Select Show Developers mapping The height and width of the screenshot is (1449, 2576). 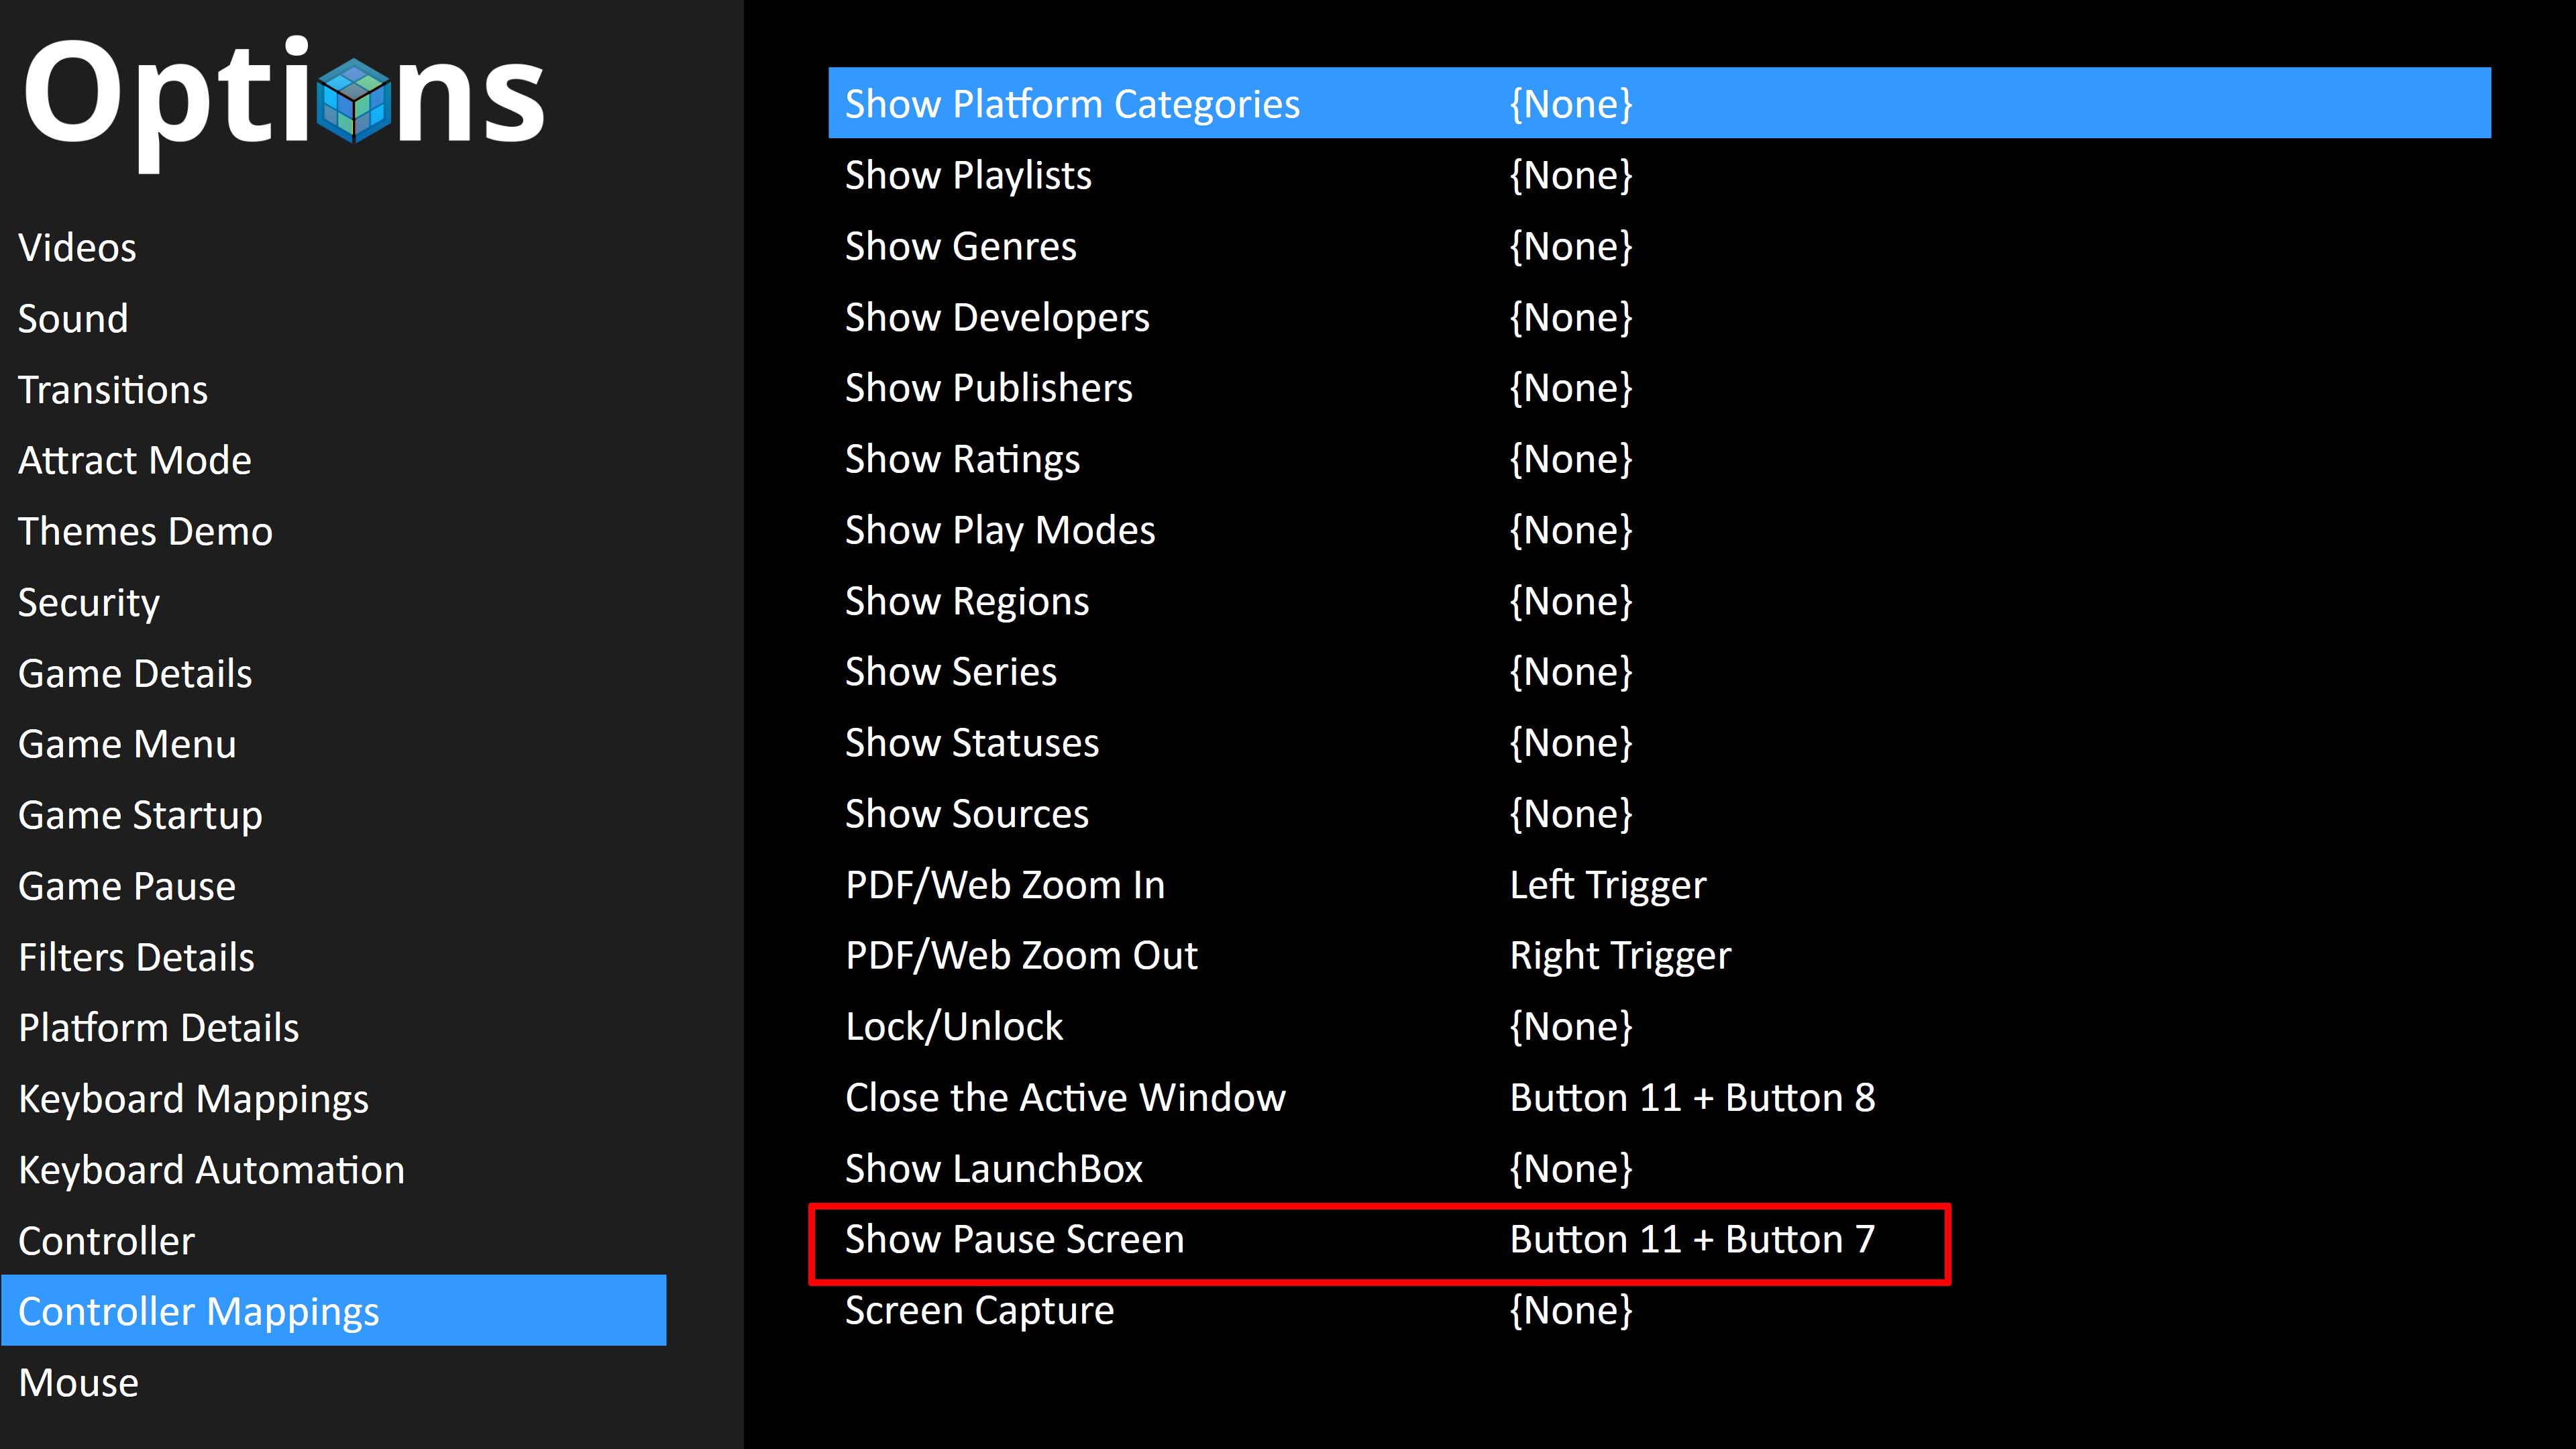[1659, 317]
